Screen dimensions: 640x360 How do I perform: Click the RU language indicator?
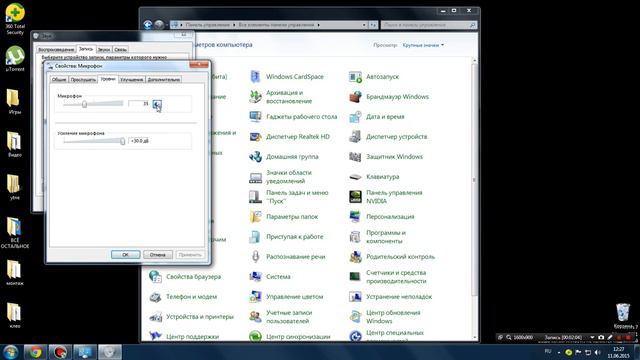(x=548, y=351)
